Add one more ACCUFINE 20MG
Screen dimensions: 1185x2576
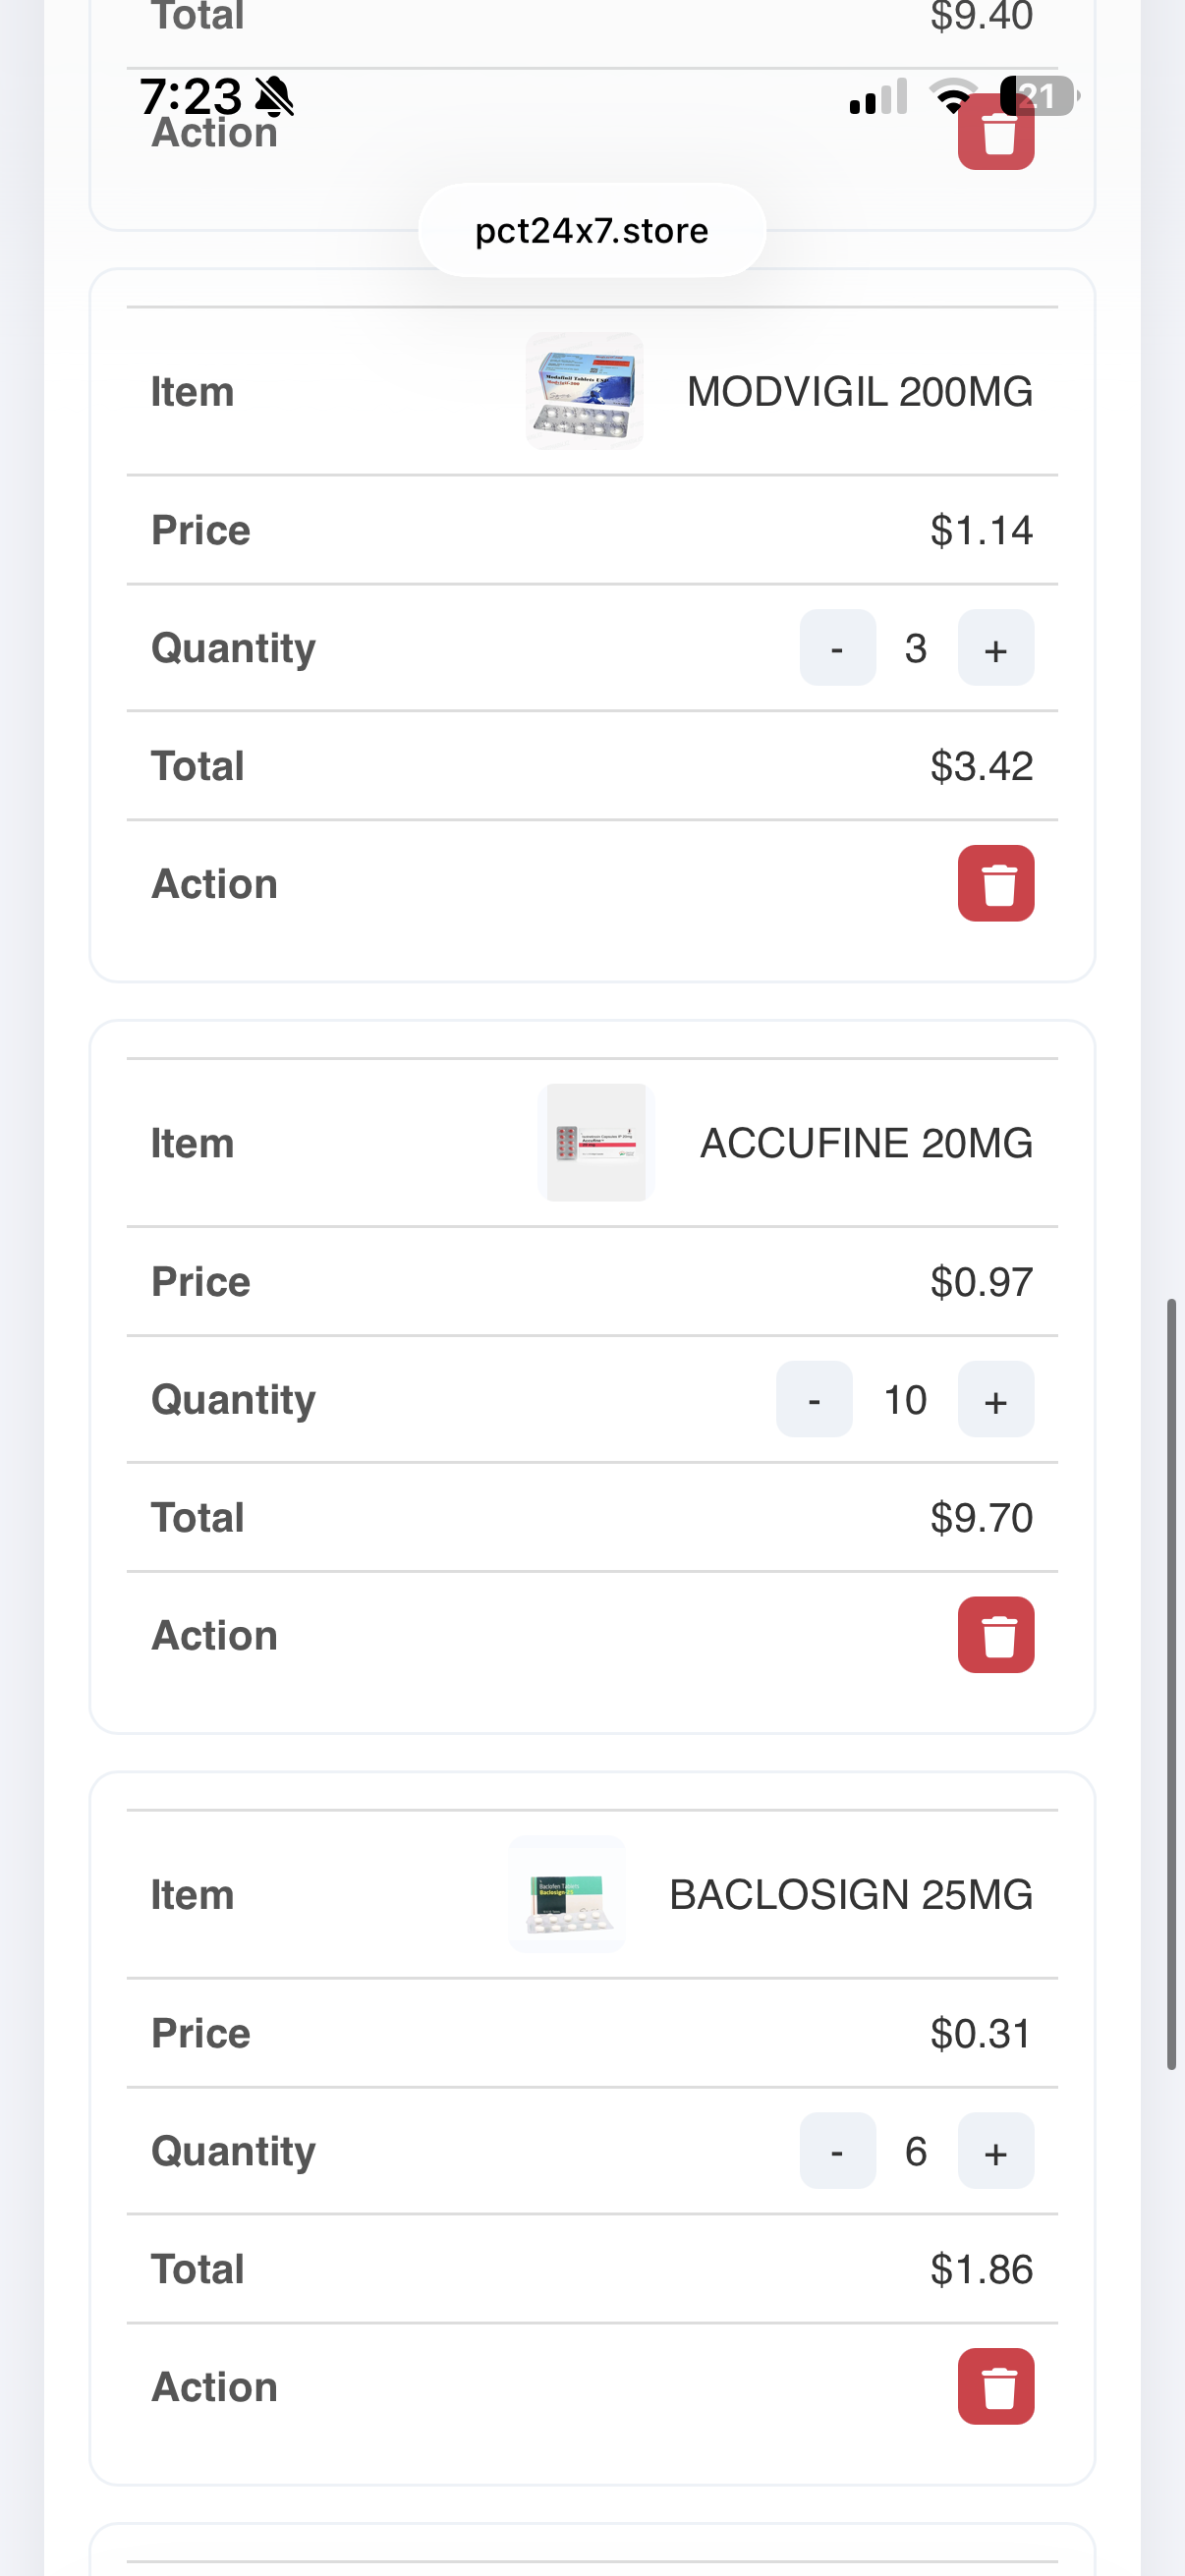pyautogui.click(x=995, y=1399)
